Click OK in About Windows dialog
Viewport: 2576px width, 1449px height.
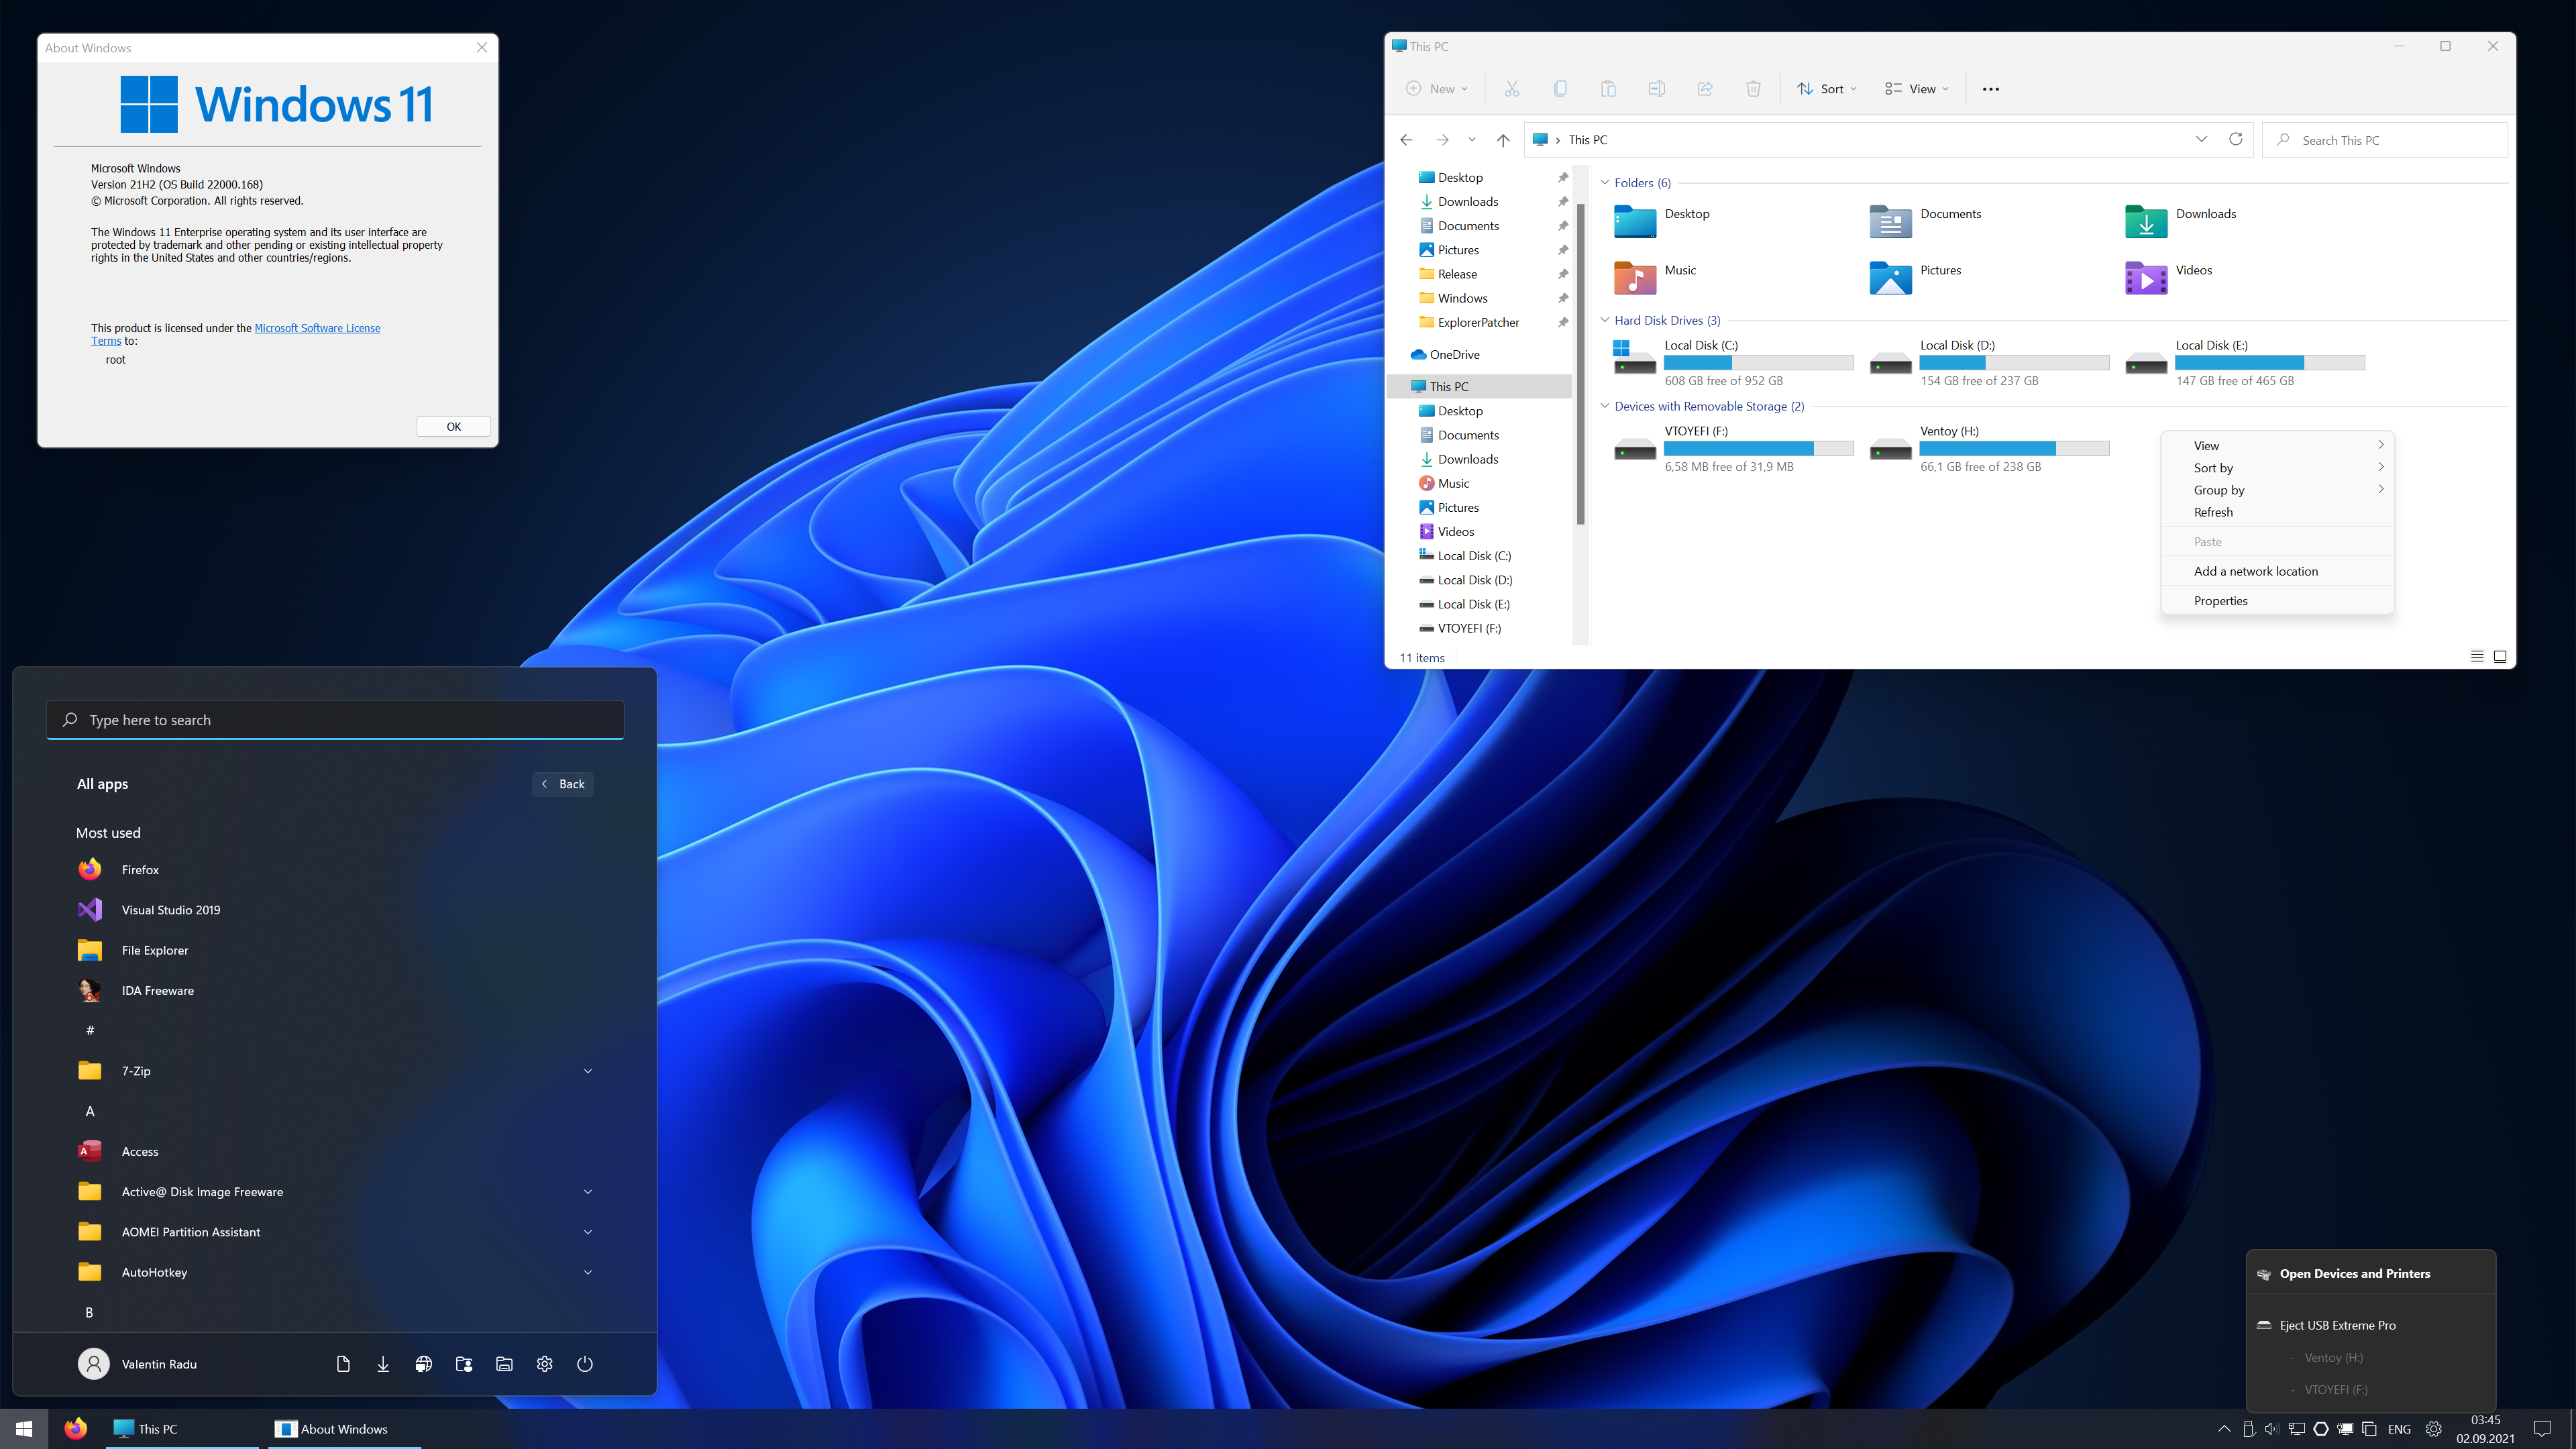(453, 427)
